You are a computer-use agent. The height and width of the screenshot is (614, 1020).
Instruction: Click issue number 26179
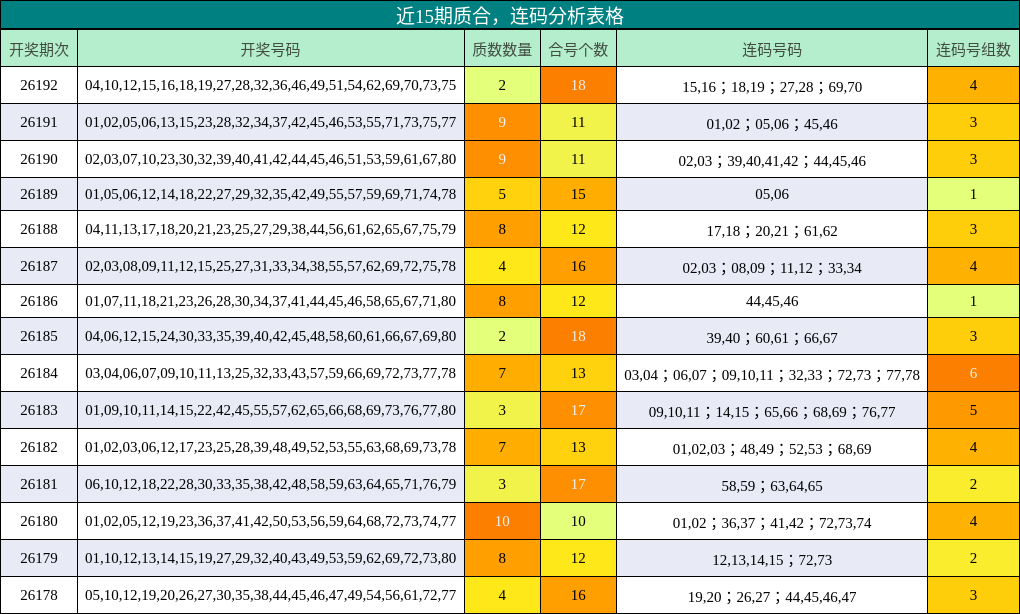pyautogui.click(x=39, y=559)
